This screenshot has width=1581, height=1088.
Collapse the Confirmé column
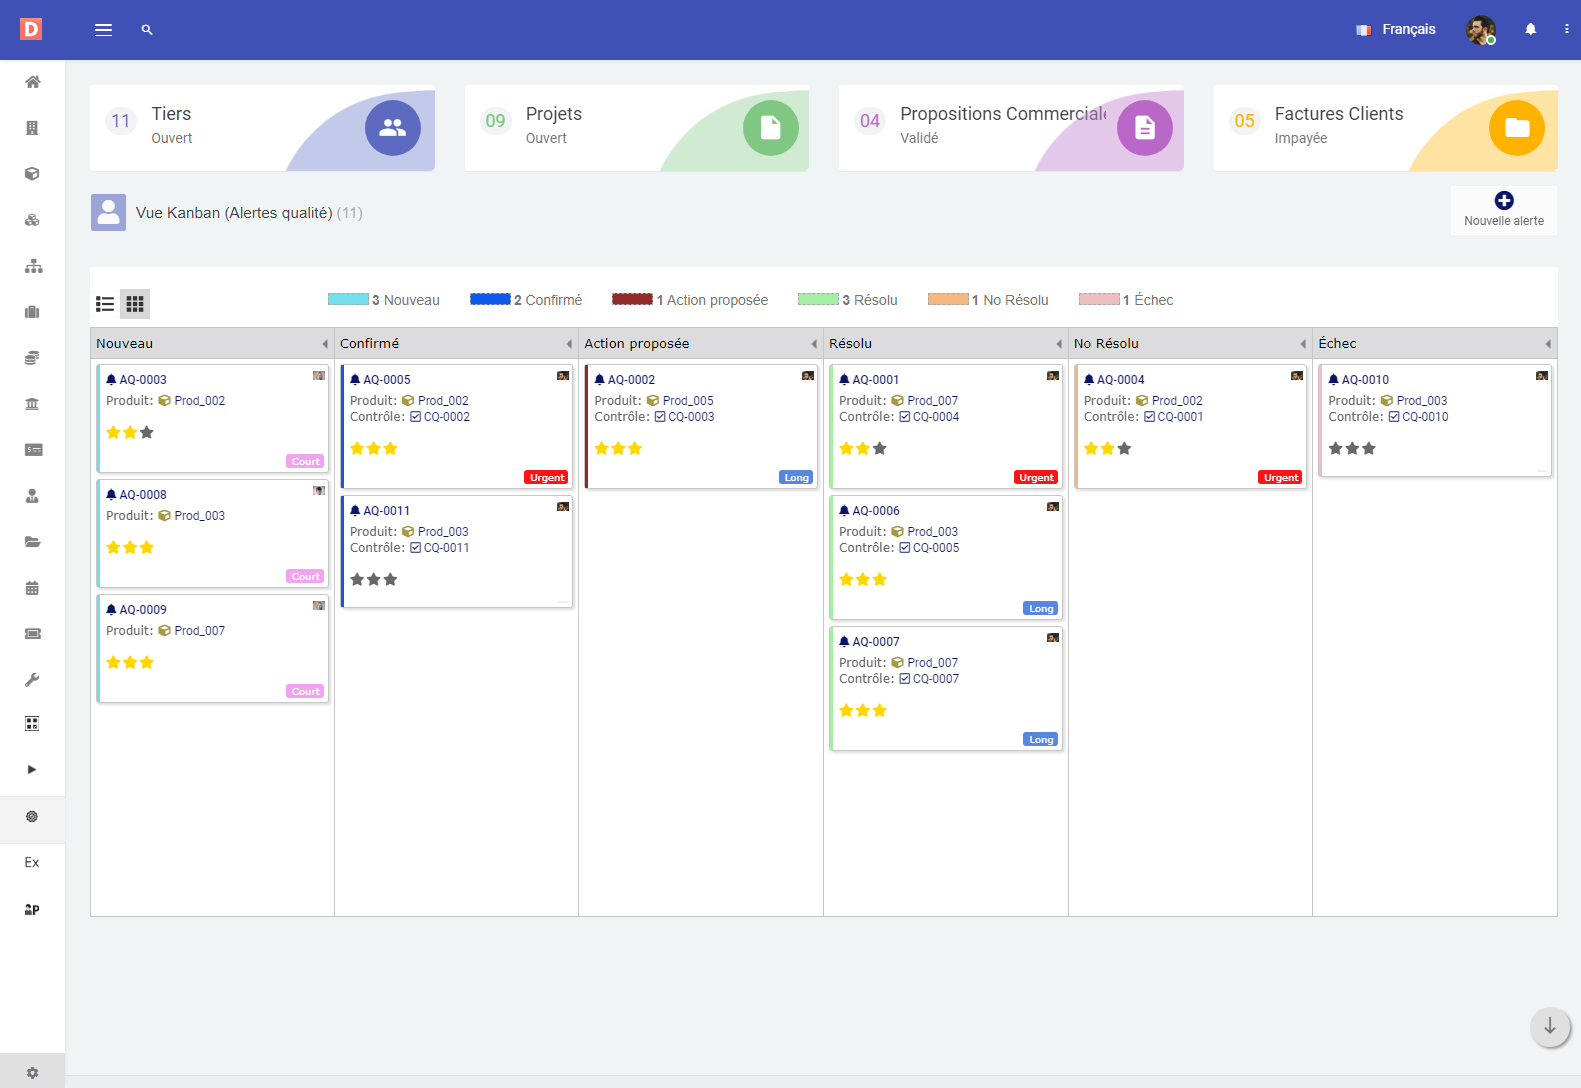pos(569,344)
